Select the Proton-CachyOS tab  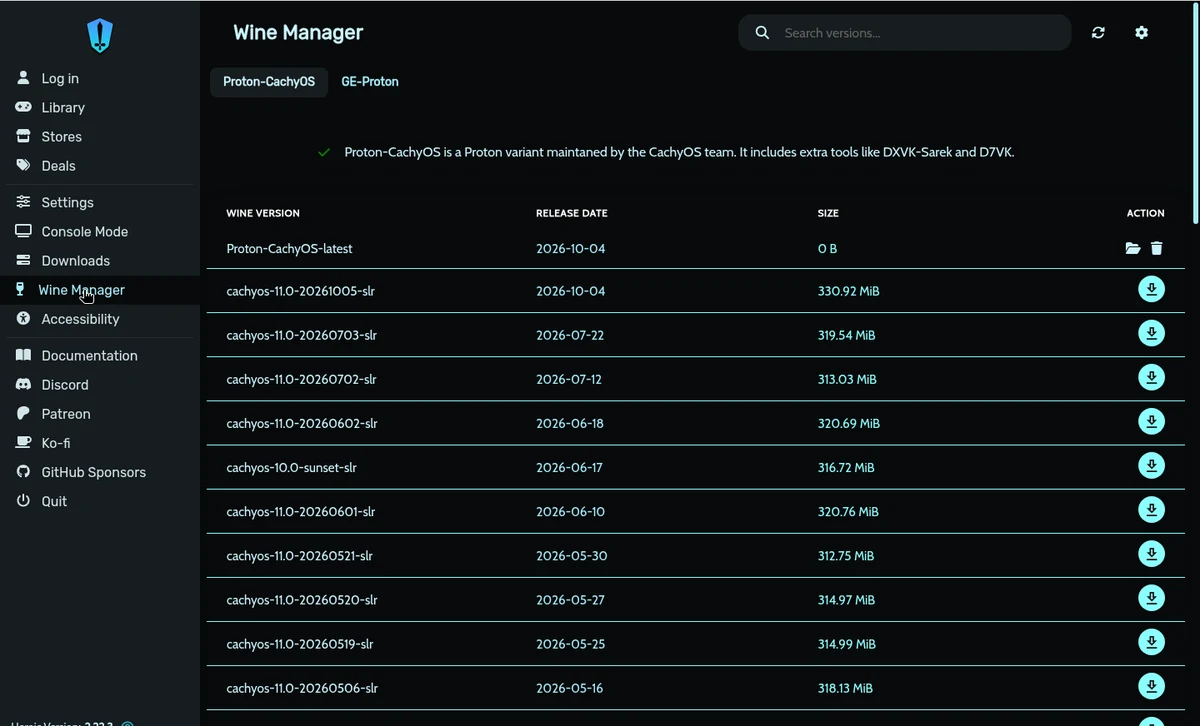(269, 82)
